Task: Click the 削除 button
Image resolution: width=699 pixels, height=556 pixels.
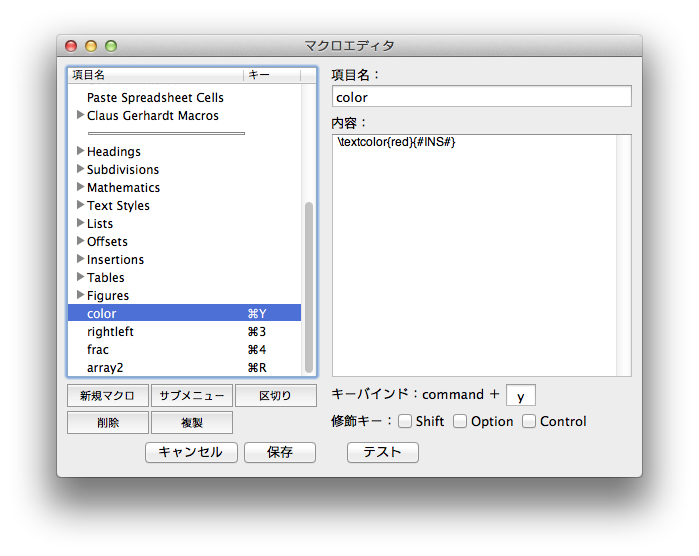Action: pyautogui.click(x=107, y=422)
